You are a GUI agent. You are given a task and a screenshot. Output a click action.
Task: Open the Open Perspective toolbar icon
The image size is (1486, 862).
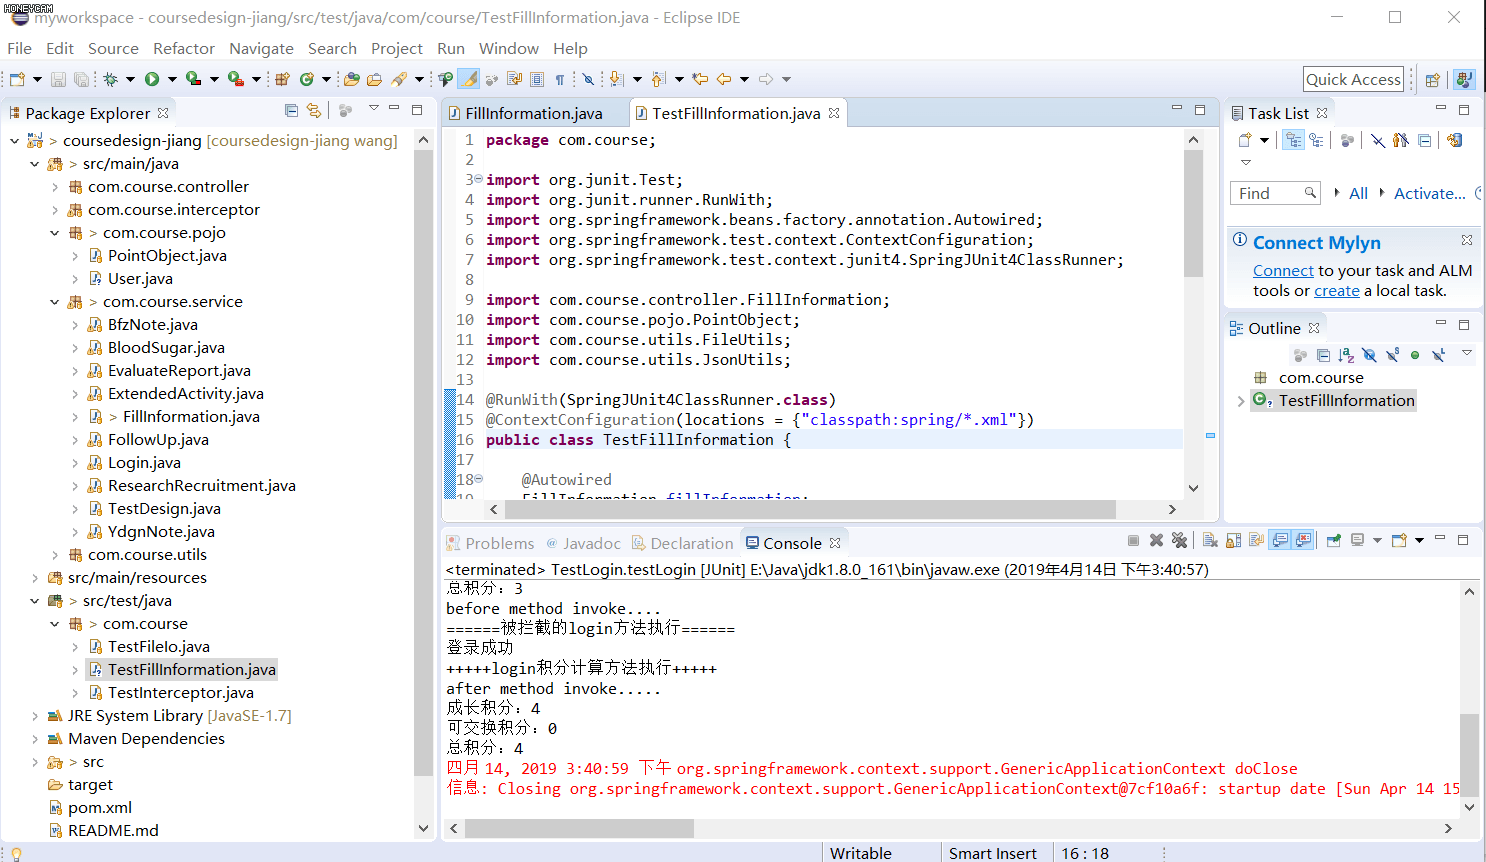[x=1432, y=80]
